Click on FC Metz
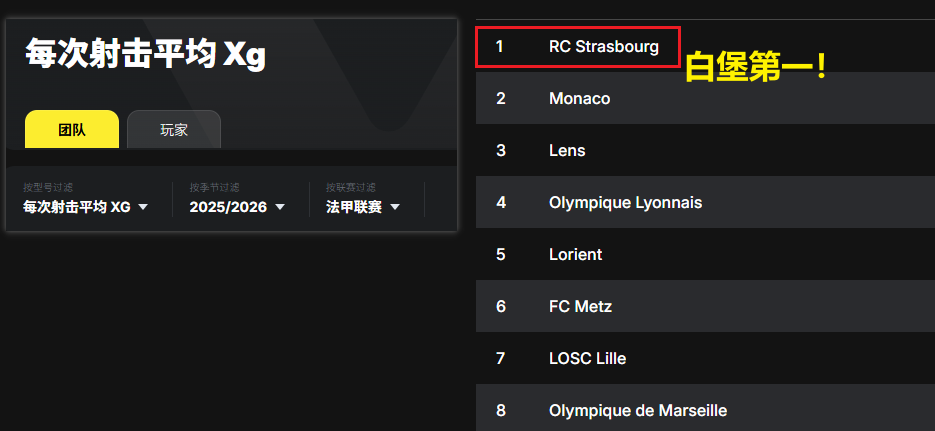935x431 pixels. pyautogui.click(x=580, y=307)
